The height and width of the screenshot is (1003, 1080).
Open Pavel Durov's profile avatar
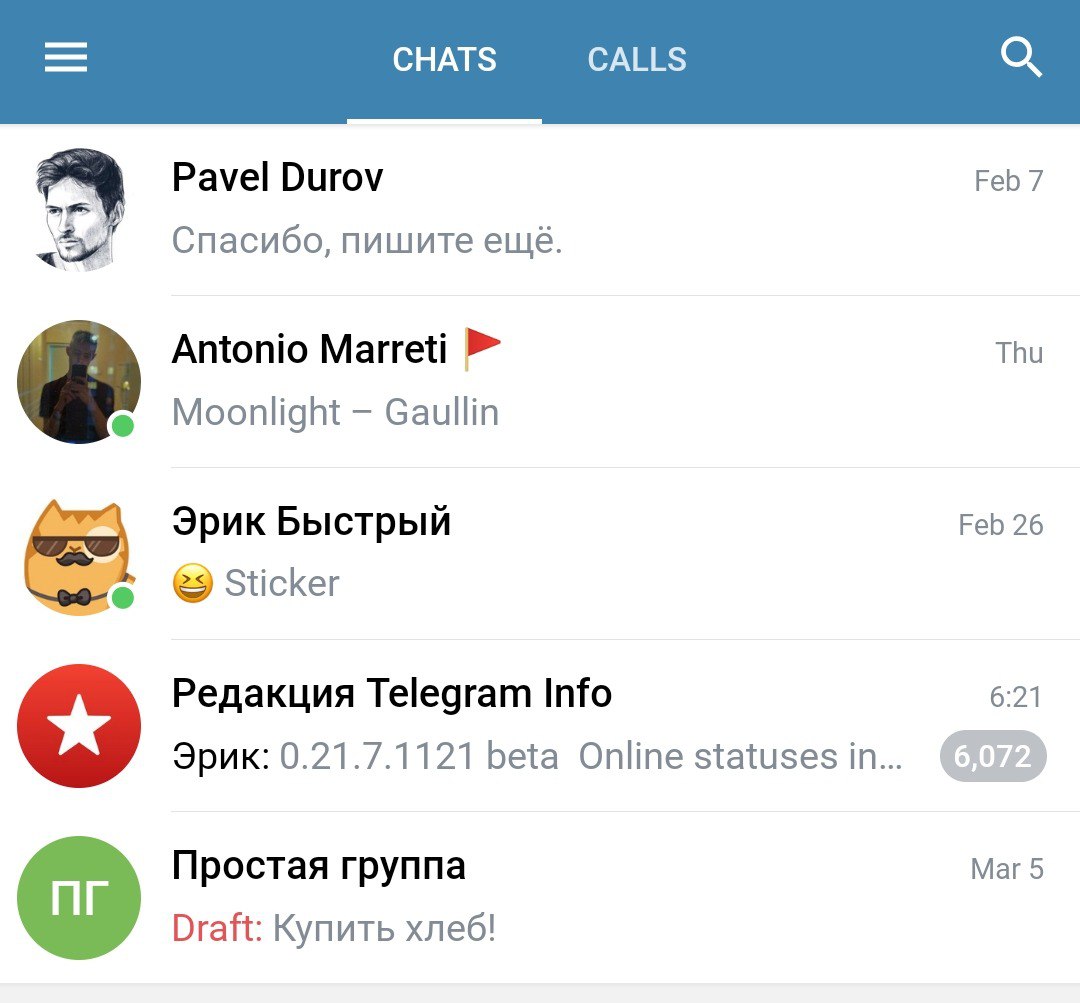[x=79, y=209]
